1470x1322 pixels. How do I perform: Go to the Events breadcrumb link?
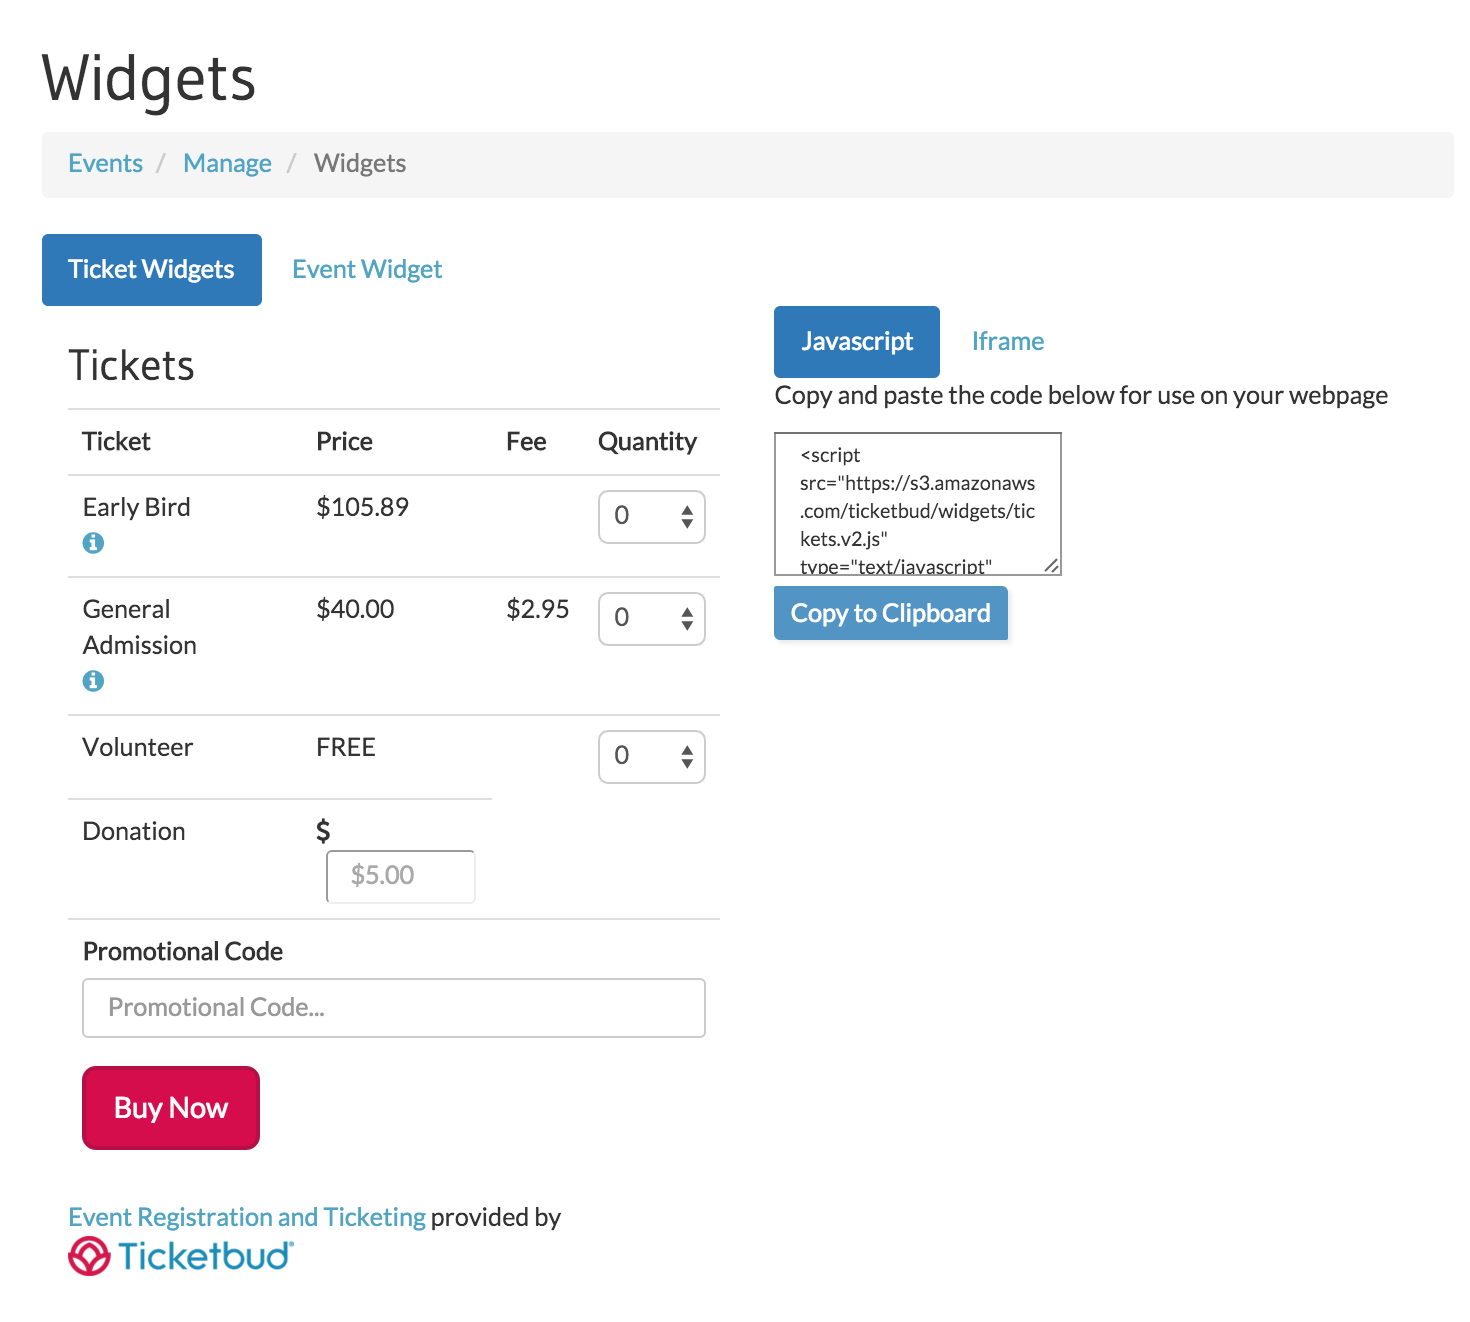[105, 163]
